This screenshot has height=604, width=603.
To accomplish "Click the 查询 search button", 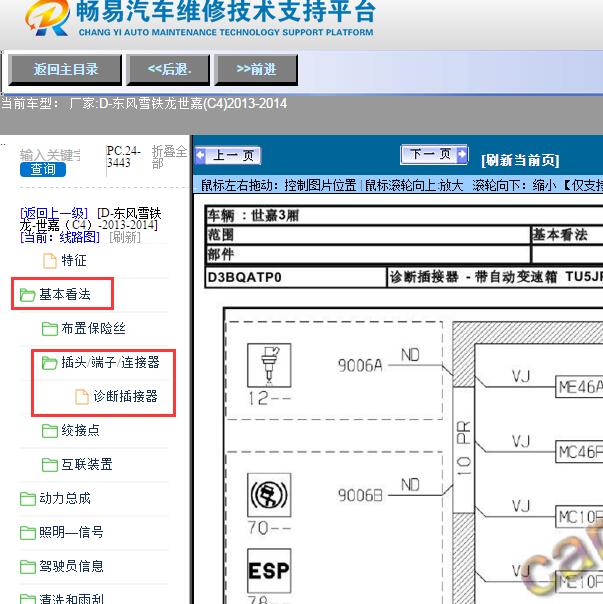I will 43,169.
